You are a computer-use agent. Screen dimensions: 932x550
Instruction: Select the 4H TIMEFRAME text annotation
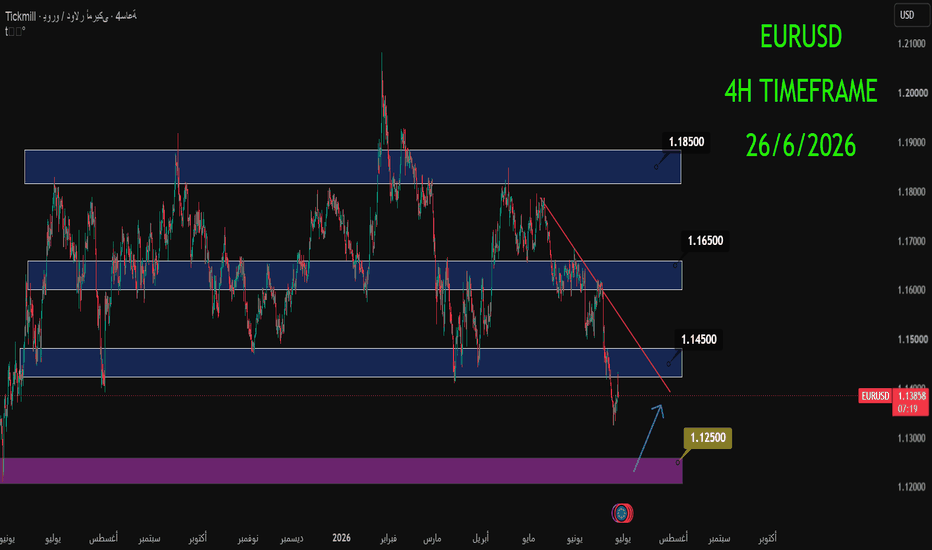(801, 91)
